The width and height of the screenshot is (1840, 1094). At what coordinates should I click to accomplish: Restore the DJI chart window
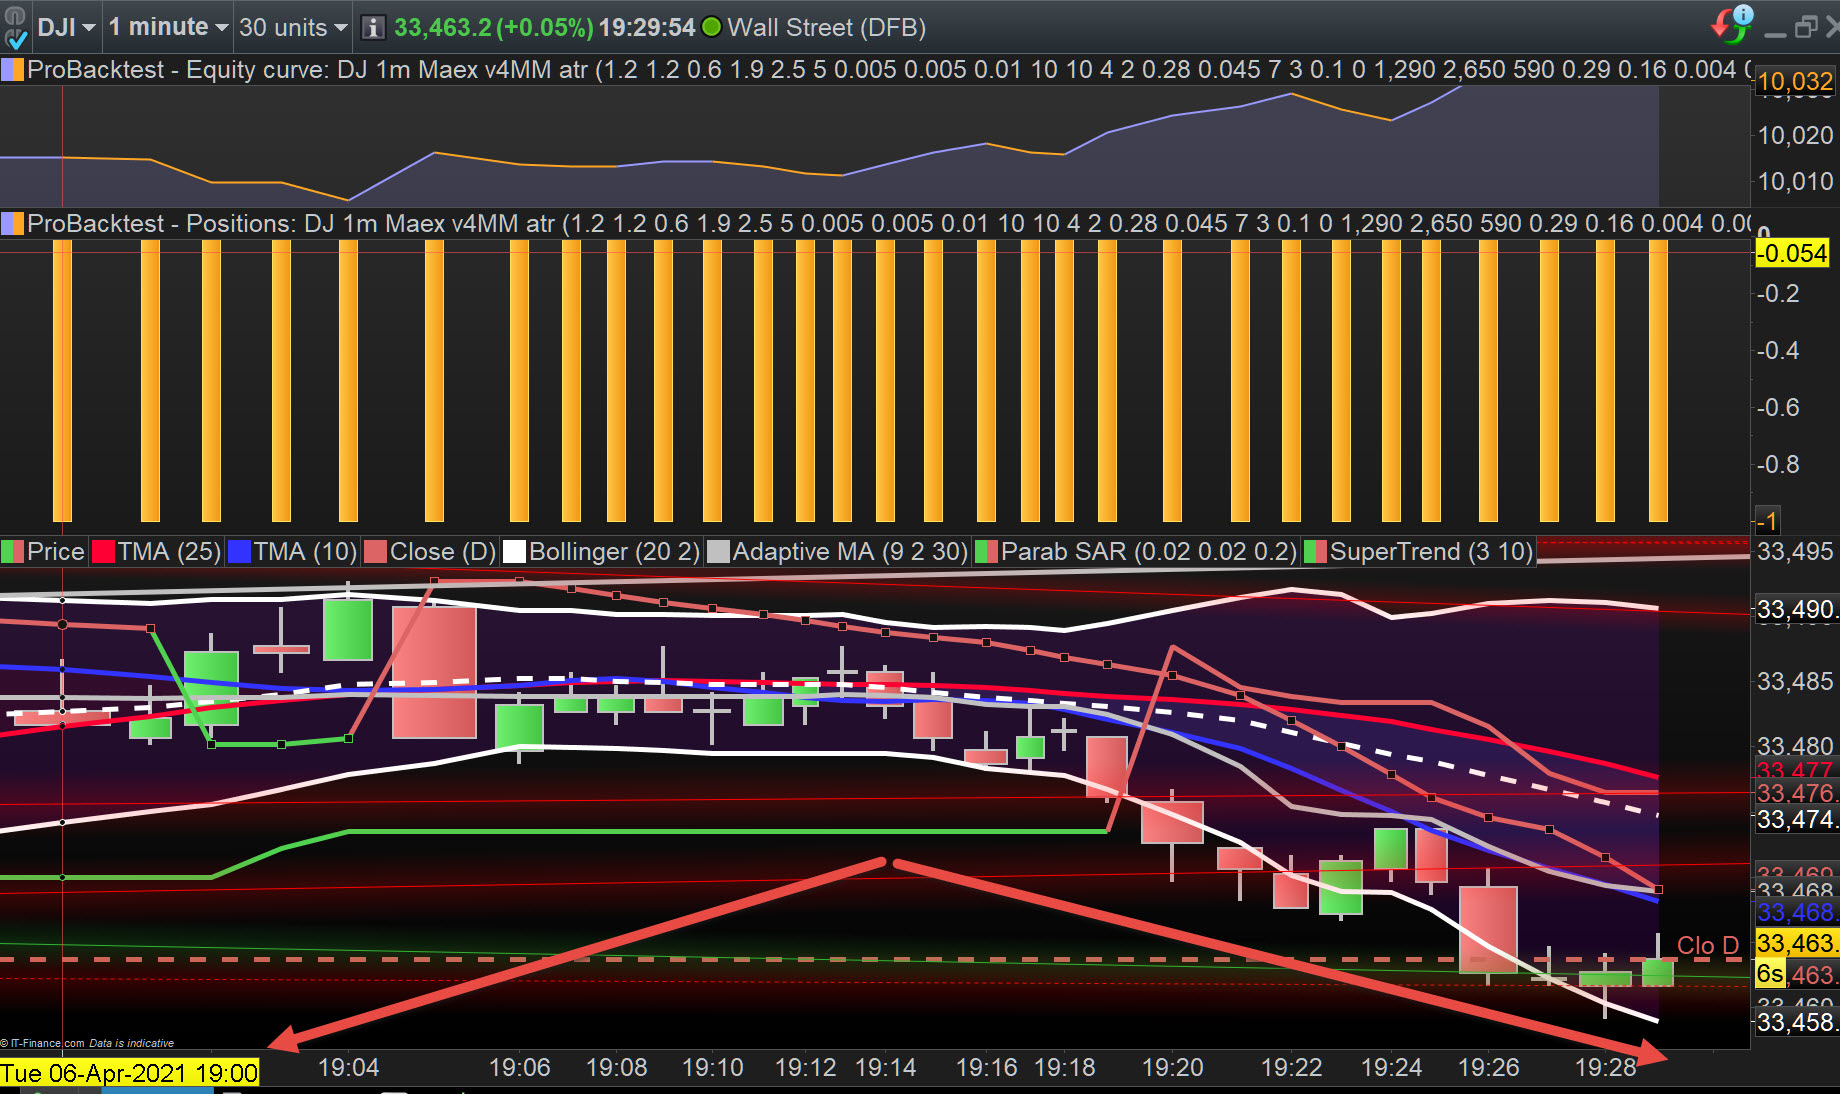(1806, 27)
